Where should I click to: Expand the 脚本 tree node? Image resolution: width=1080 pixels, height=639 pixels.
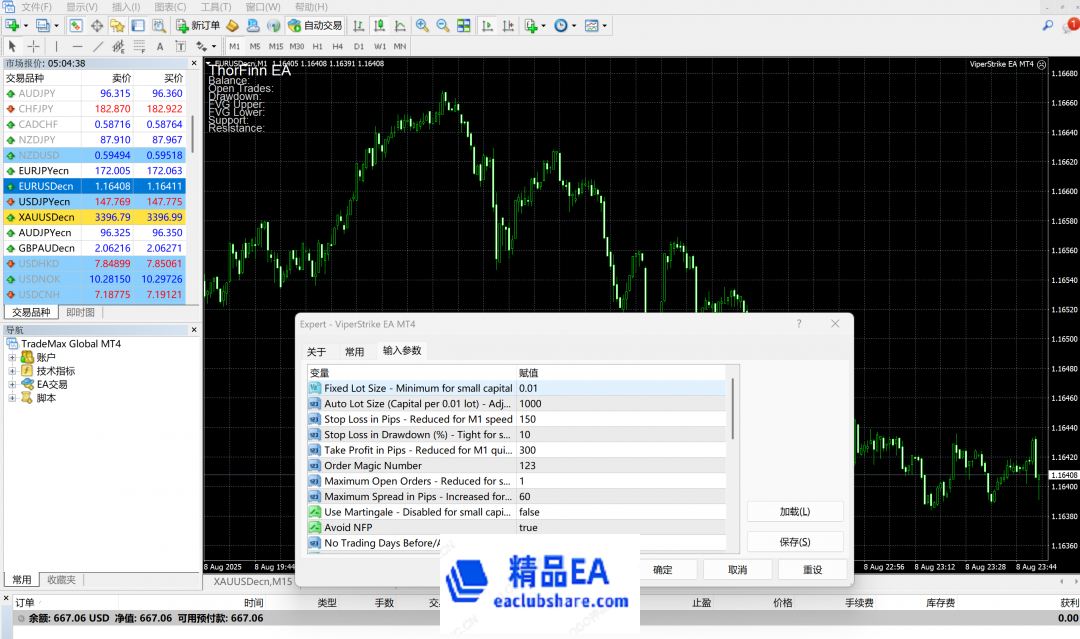pyautogui.click(x=12, y=398)
